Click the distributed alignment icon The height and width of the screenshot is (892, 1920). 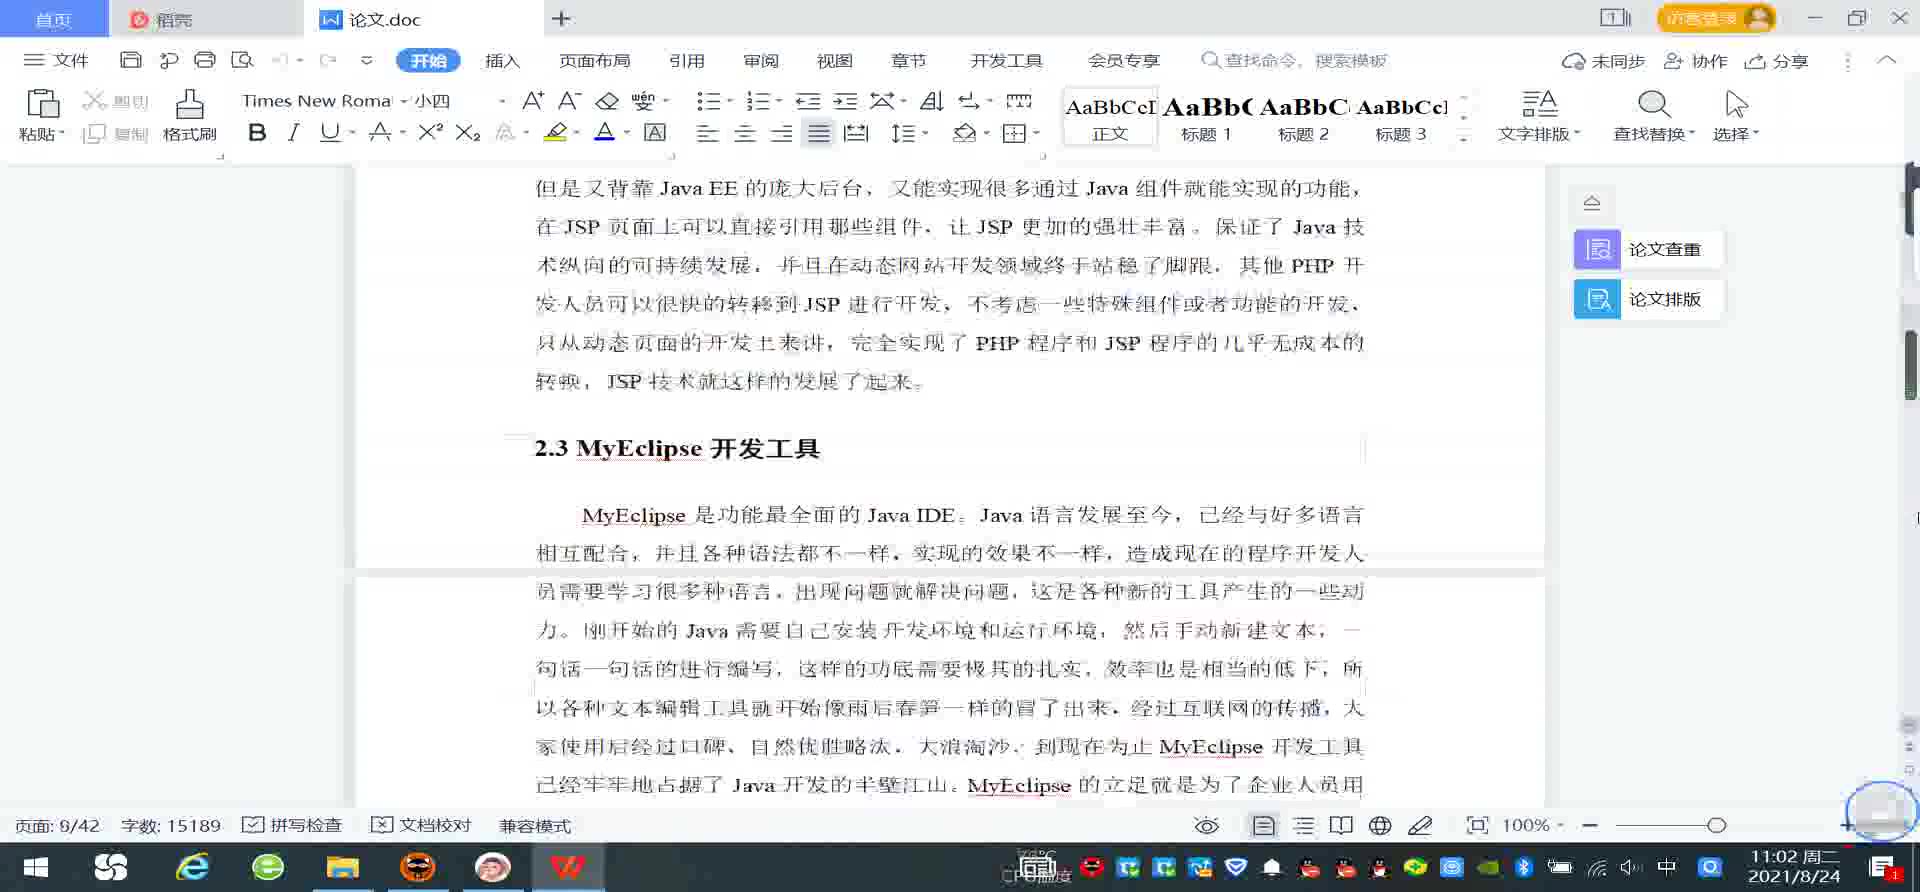tap(856, 133)
